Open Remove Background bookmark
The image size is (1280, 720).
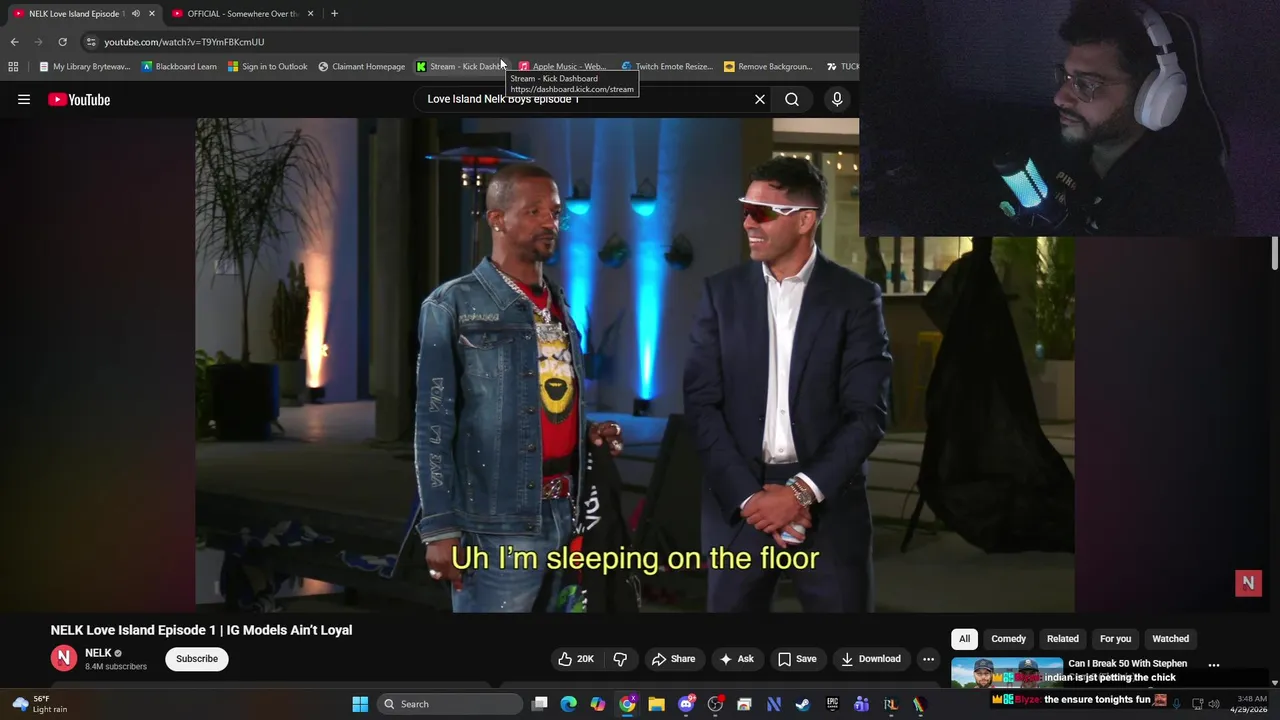pos(768,67)
